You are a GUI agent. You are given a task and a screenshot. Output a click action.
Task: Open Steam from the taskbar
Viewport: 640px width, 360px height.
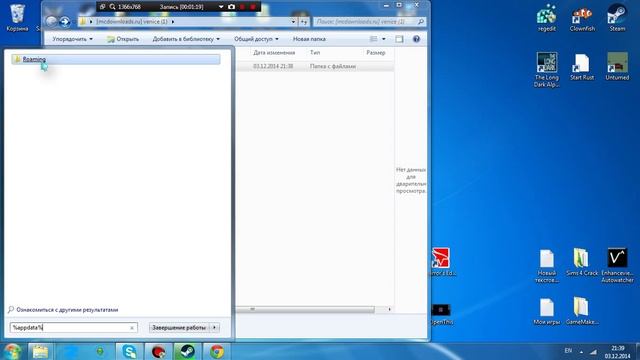pyautogui.click(x=187, y=351)
